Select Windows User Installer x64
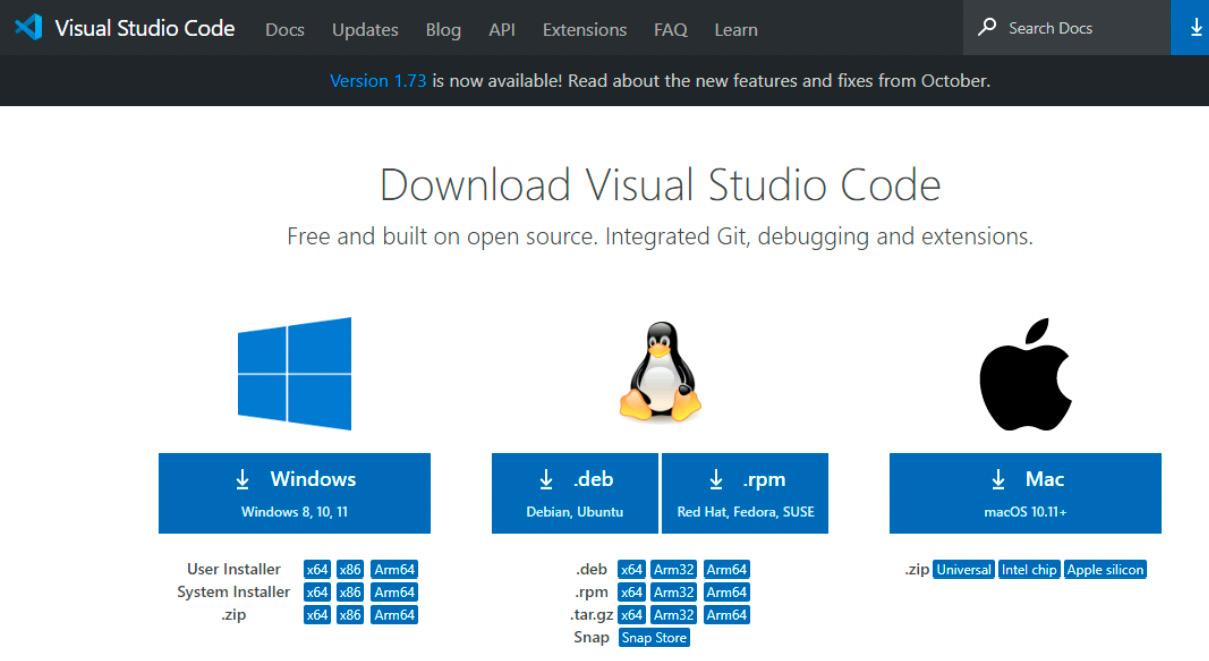The image size is (1209, 661). point(317,569)
